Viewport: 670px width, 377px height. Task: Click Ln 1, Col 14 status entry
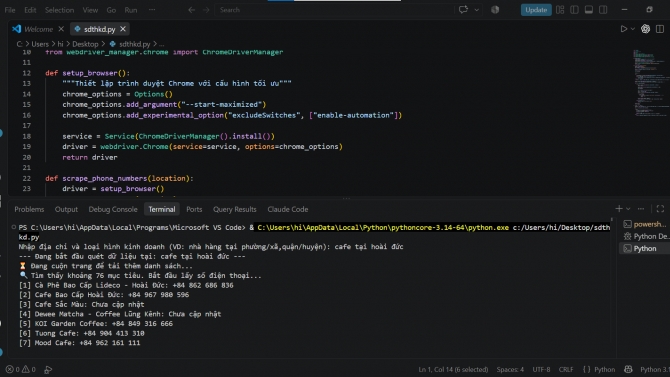[453, 370]
